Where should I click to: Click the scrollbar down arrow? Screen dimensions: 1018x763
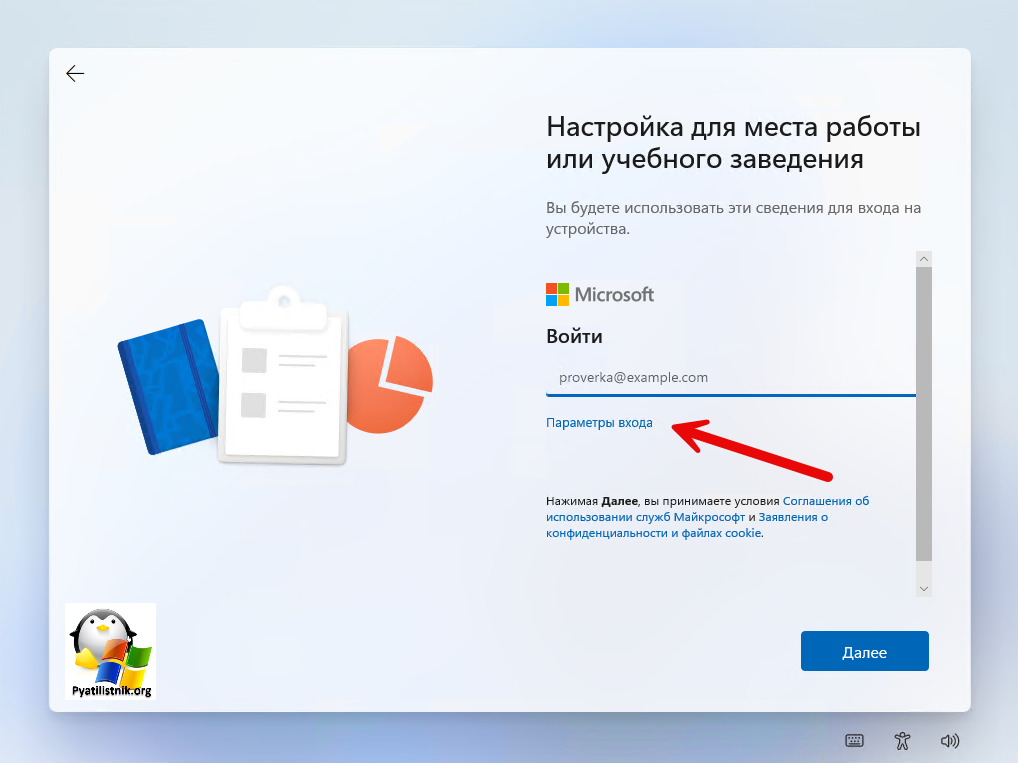coord(923,589)
